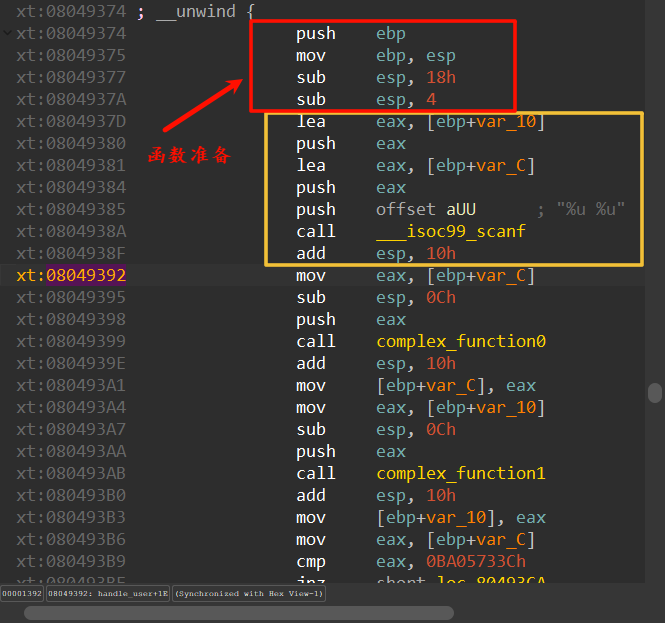
Task: Click the 10h operand at line 0804938F
Action: [x=441, y=254]
